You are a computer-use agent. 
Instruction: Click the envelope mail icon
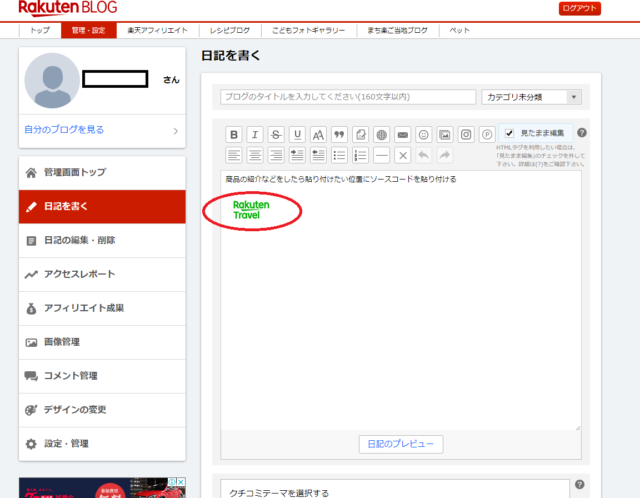(x=402, y=134)
